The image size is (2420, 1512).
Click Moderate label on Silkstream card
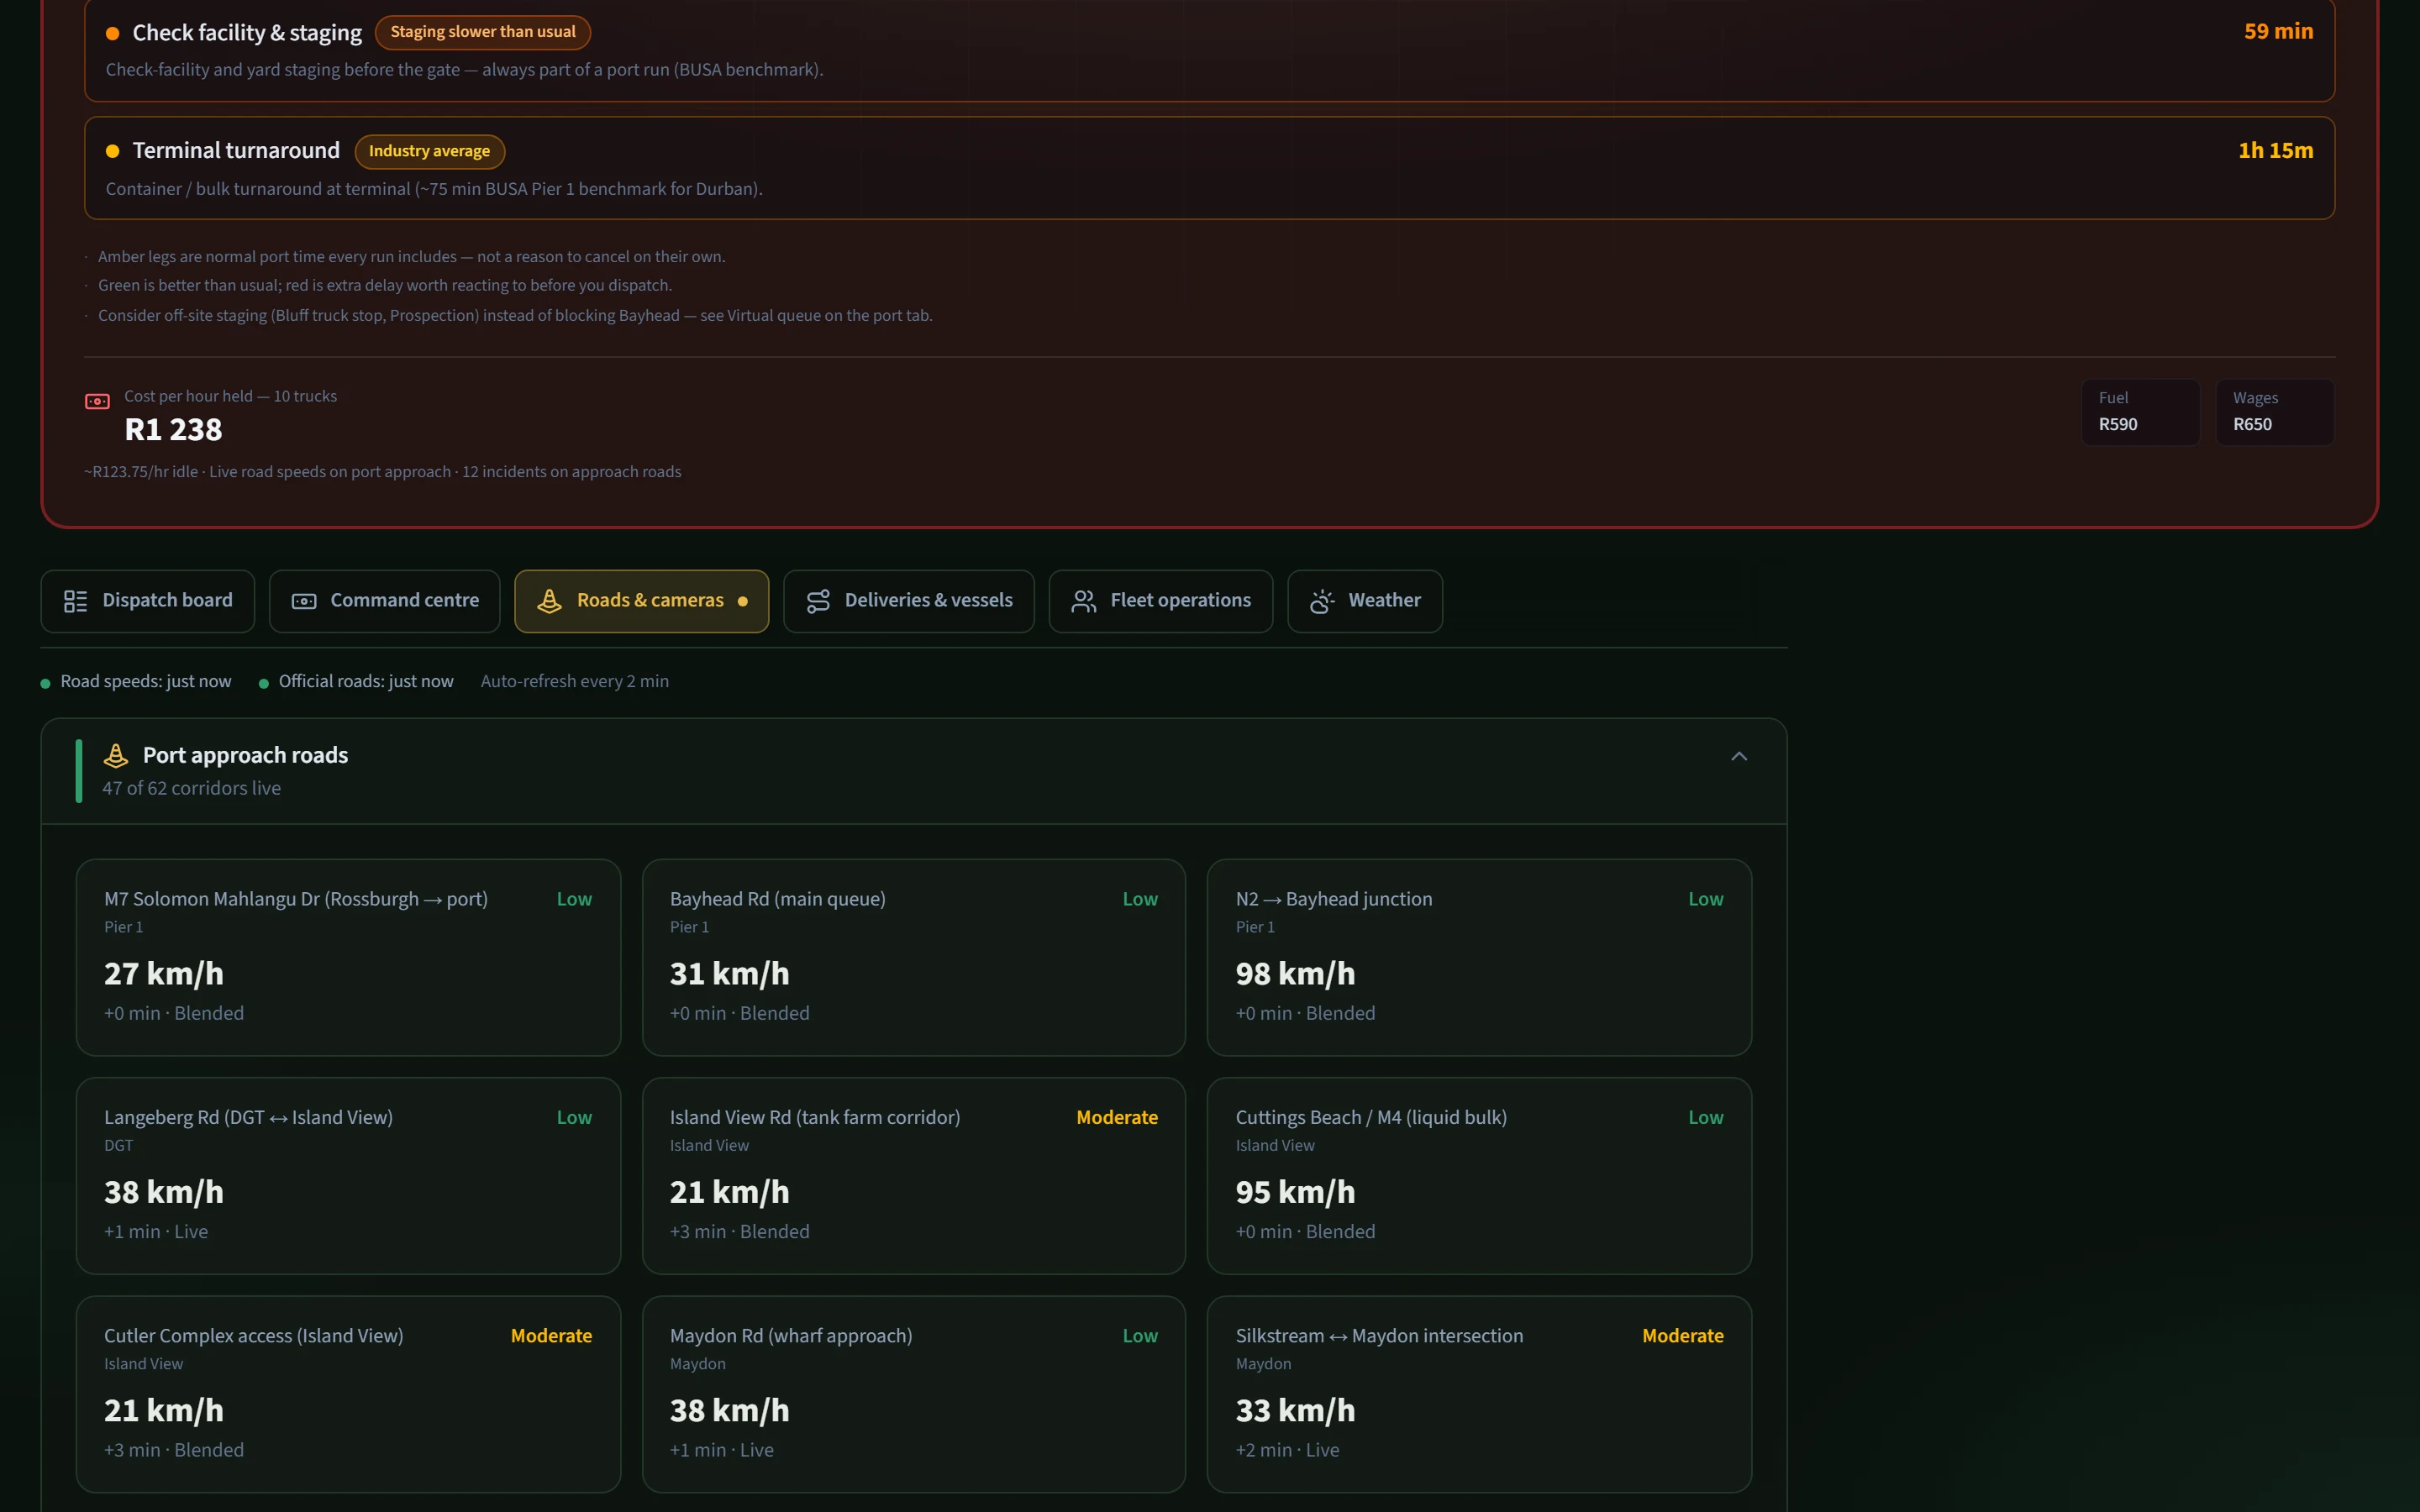[1682, 1336]
